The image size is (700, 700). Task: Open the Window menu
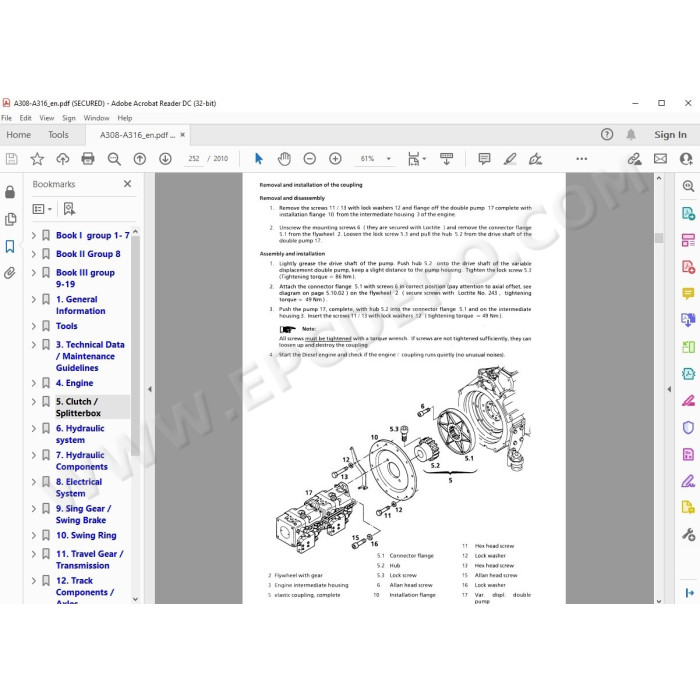(x=96, y=118)
